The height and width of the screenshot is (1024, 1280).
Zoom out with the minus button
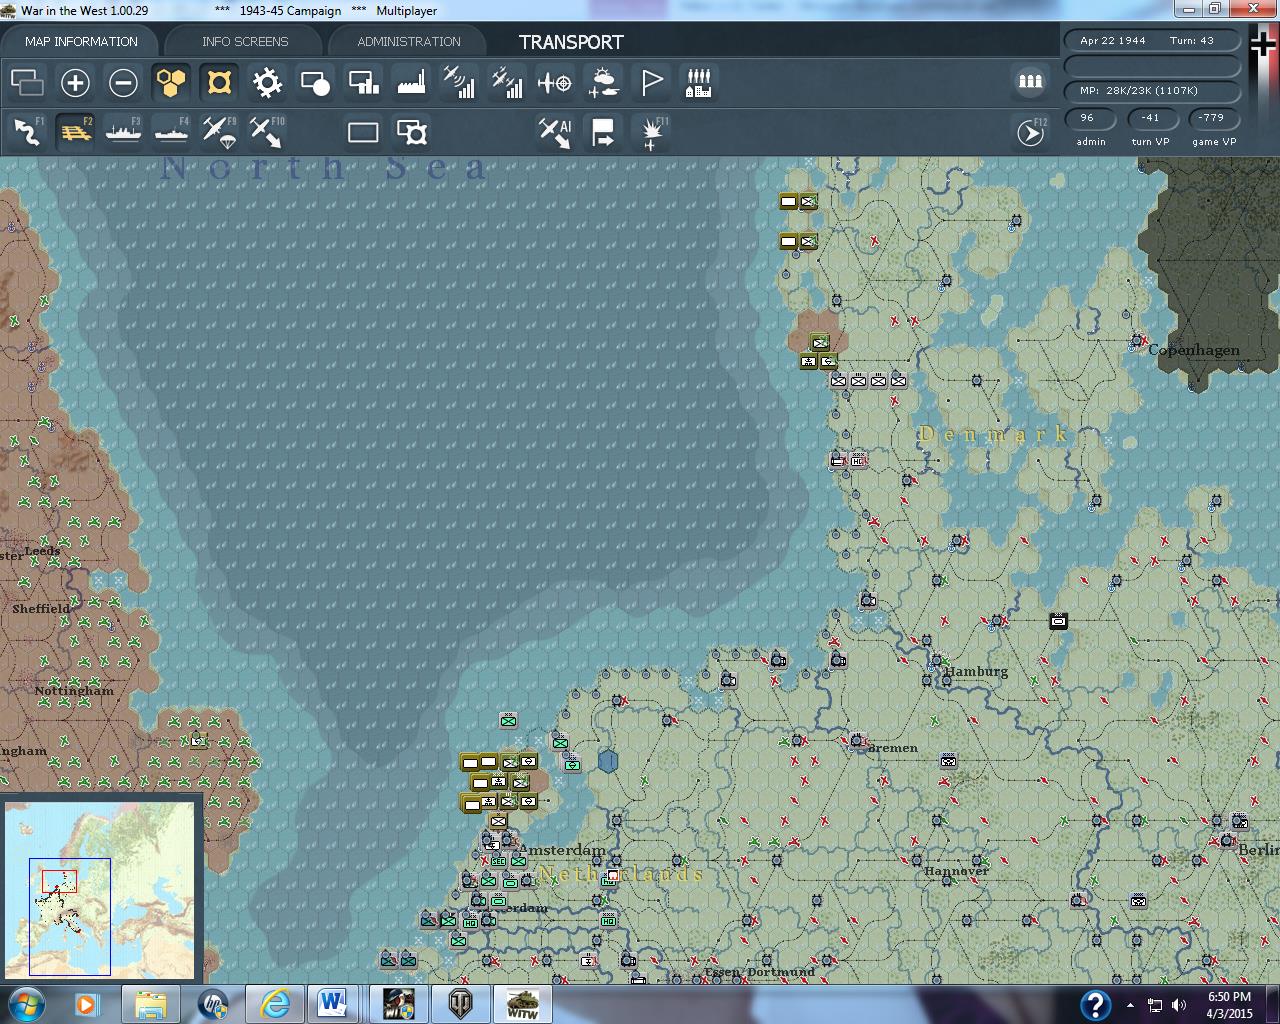tap(123, 82)
